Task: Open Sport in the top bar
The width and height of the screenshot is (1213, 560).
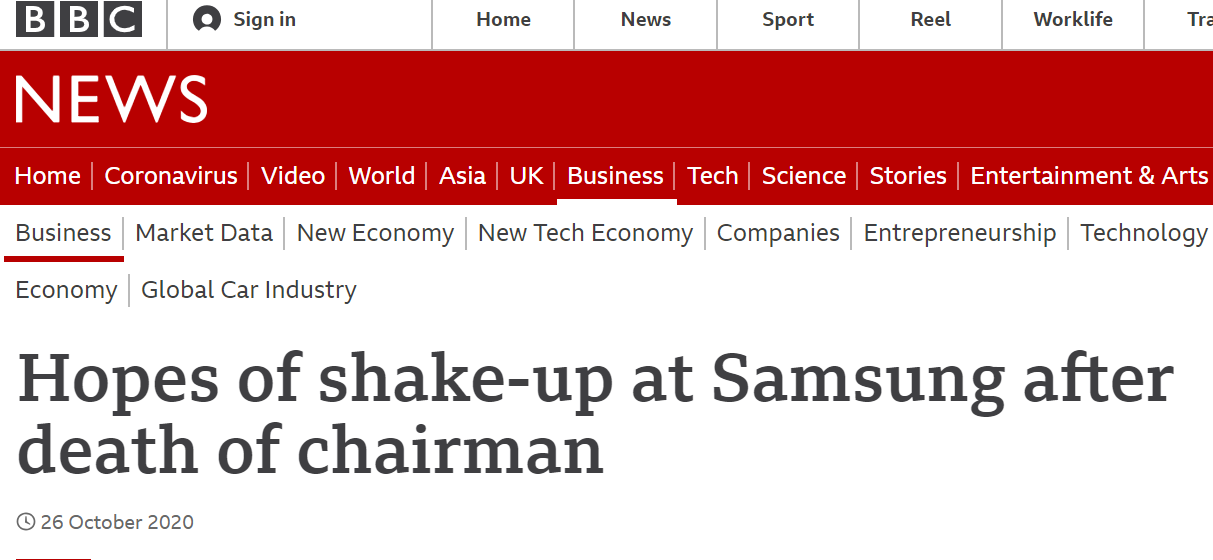Action: (788, 19)
